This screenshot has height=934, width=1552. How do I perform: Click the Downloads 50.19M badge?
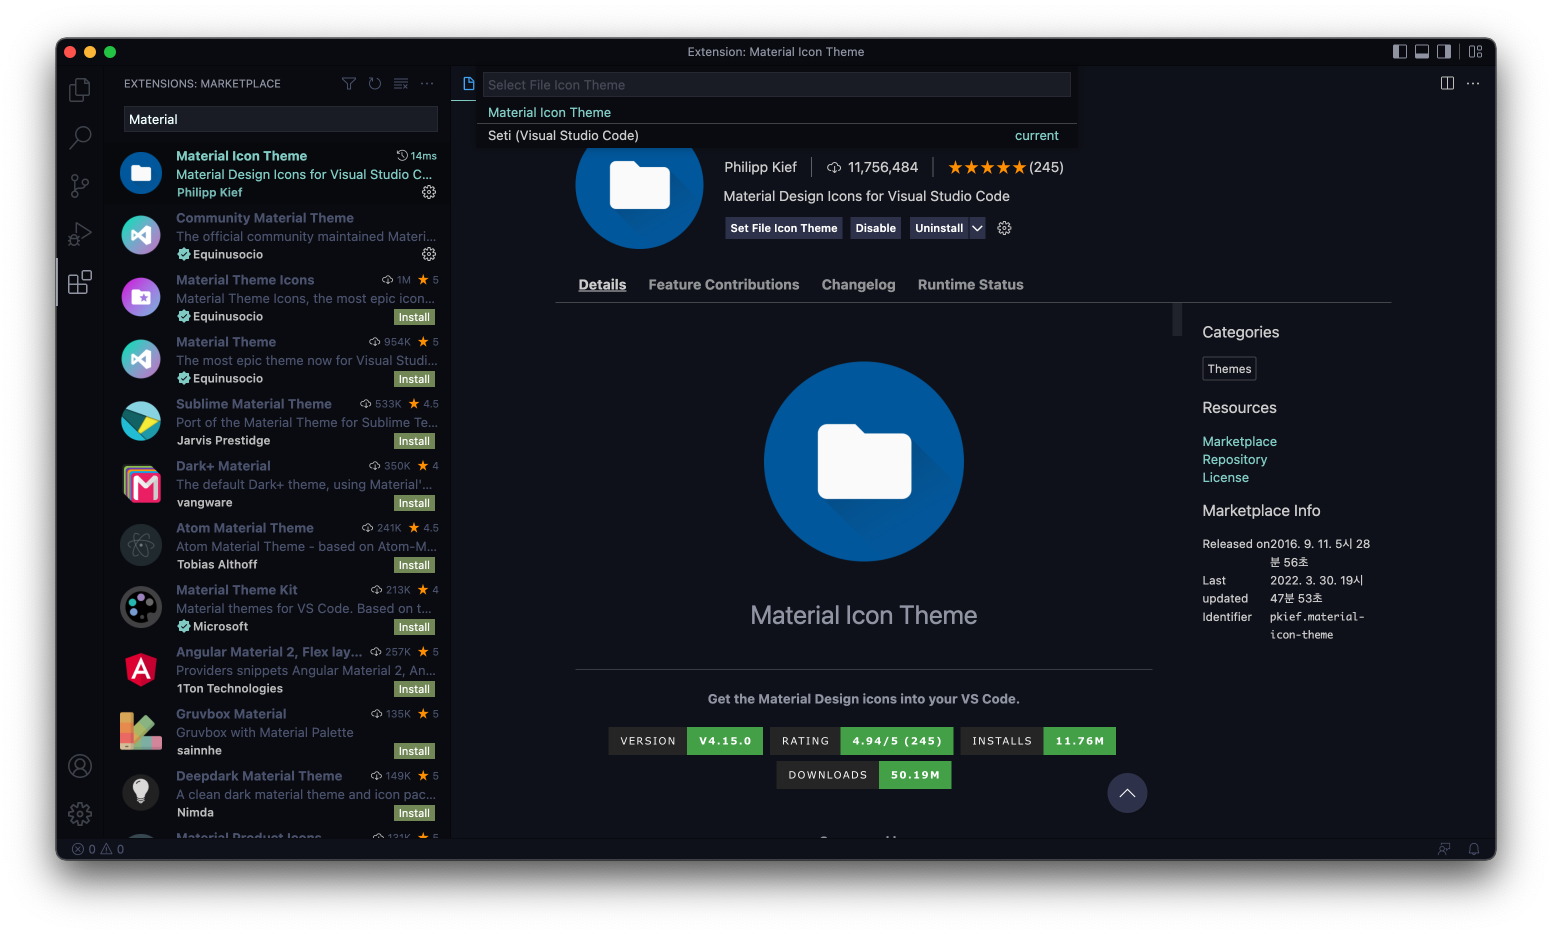[x=864, y=775]
